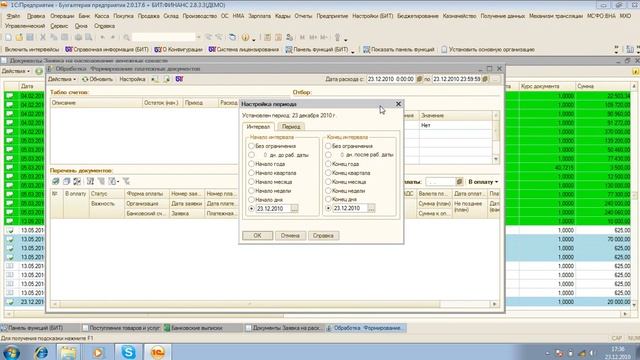This screenshot has height=360, width=640.
Task: Click 'Установить основную организацию'
Action: pos(488,49)
